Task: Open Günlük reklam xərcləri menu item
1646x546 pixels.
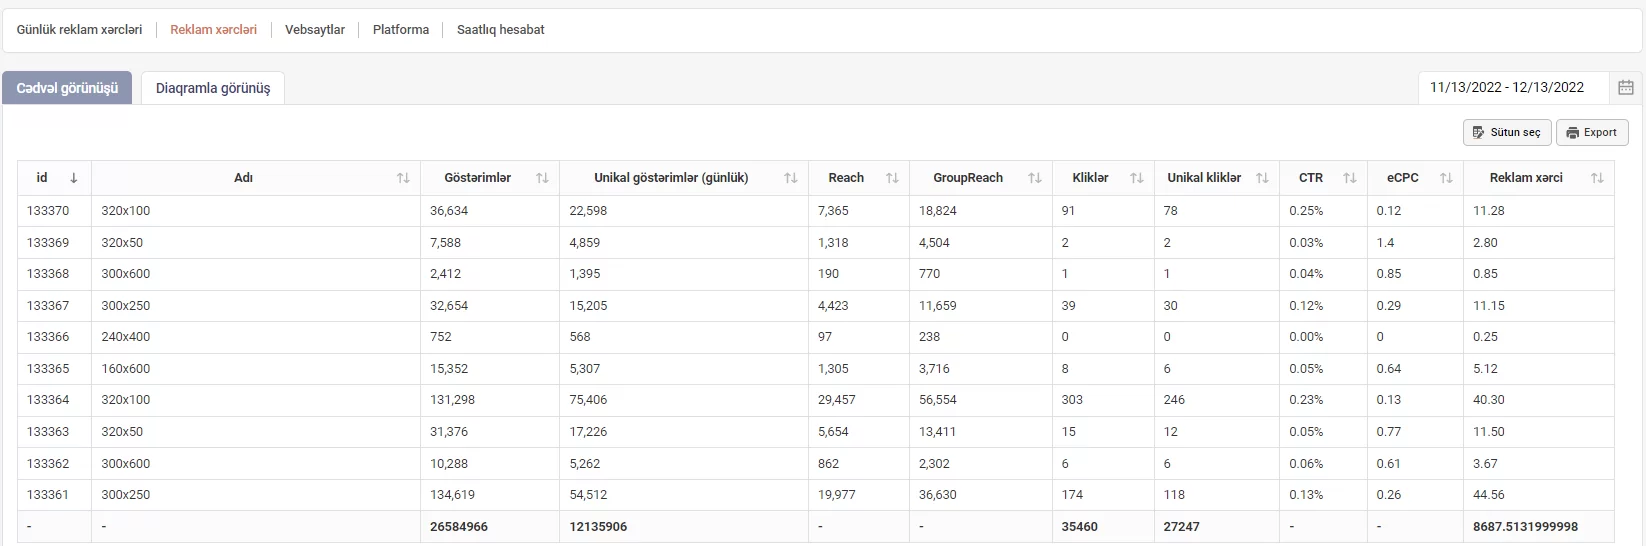Action: point(80,30)
